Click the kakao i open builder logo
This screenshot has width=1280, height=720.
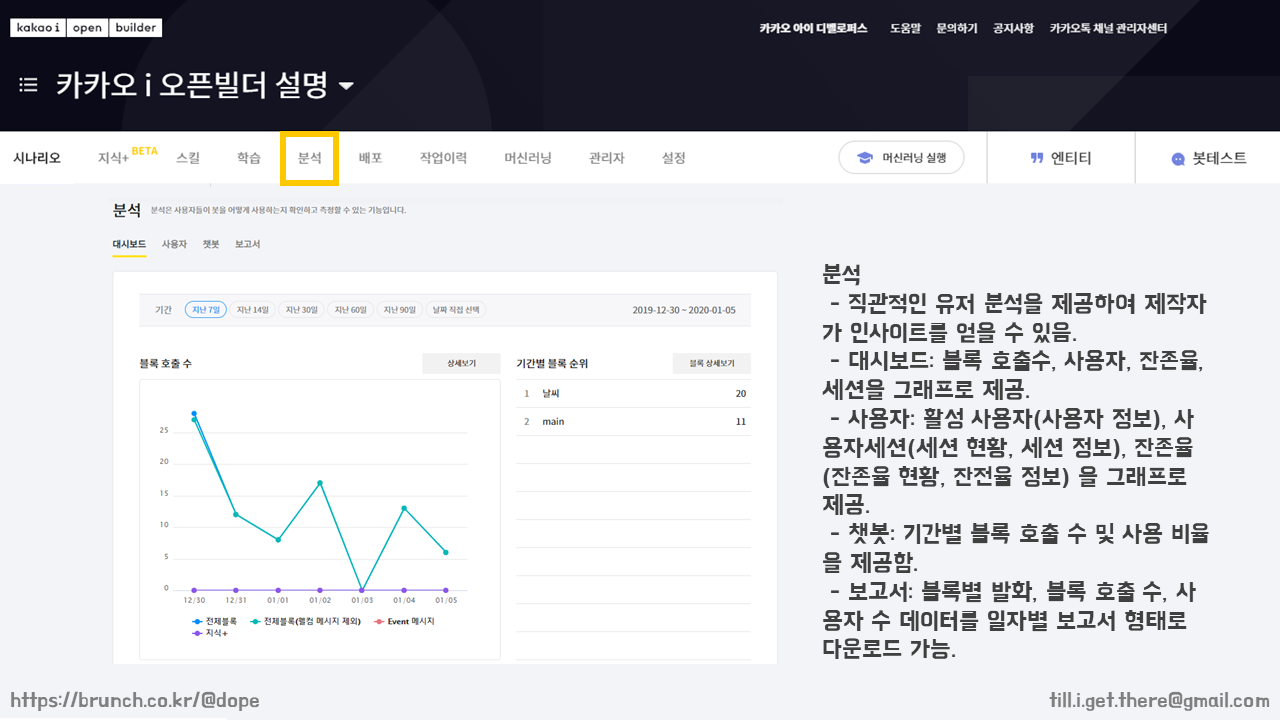pos(86,28)
